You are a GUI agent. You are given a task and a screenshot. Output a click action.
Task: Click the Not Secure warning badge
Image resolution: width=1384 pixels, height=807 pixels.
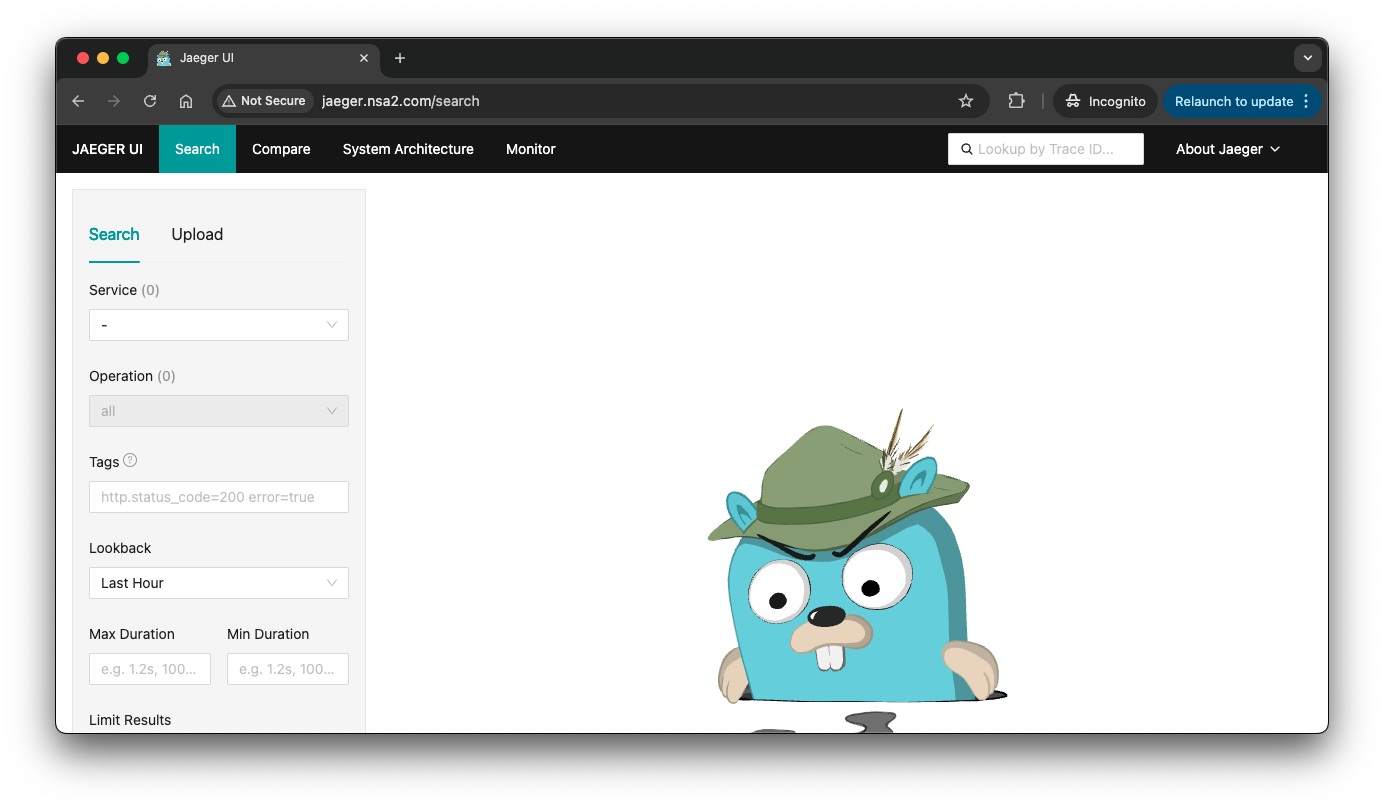(x=264, y=101)
